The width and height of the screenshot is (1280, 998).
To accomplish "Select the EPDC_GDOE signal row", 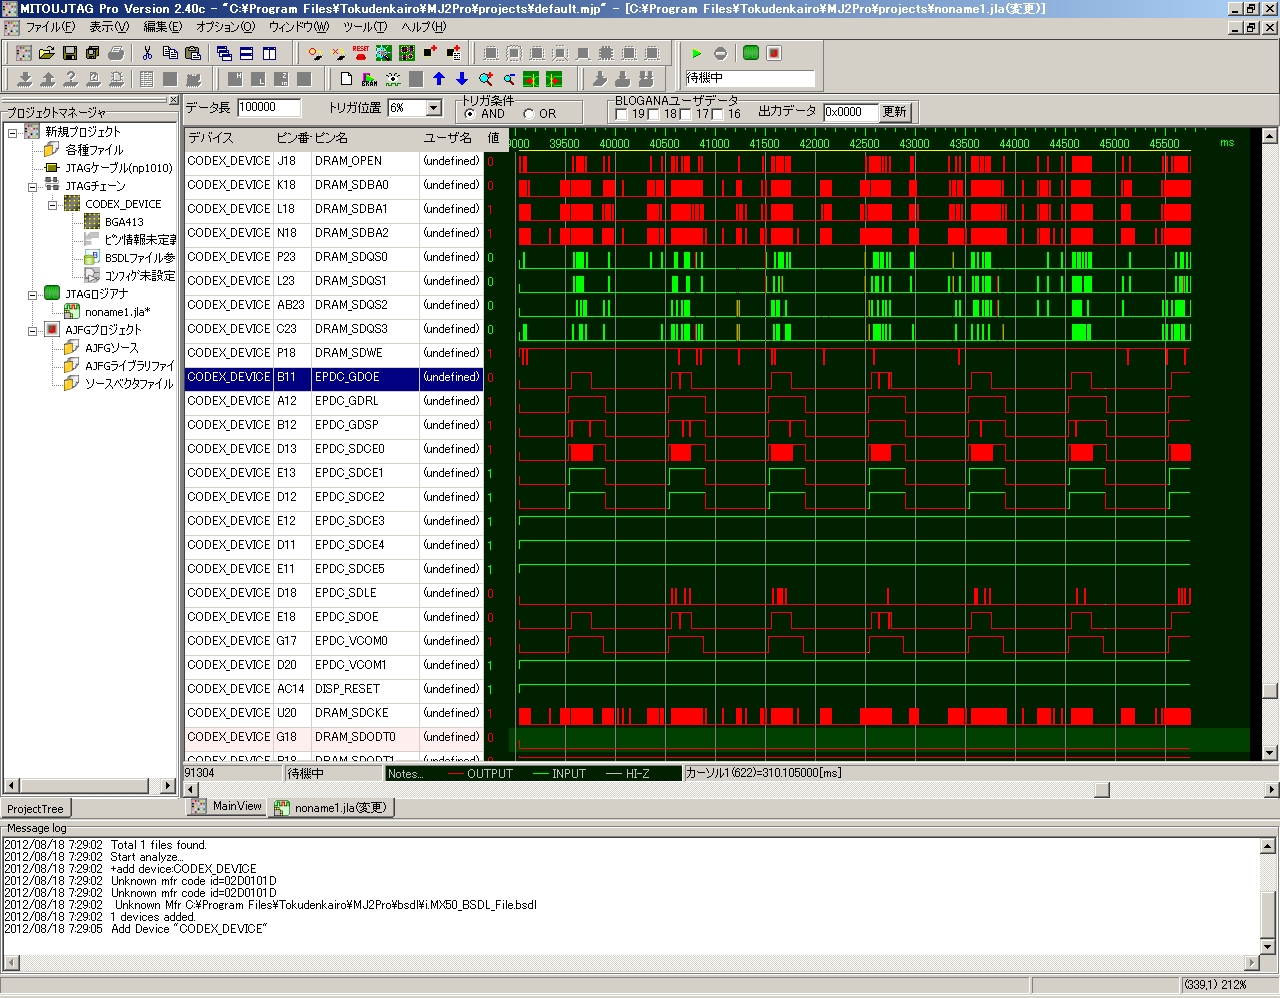I will point(347,377).
